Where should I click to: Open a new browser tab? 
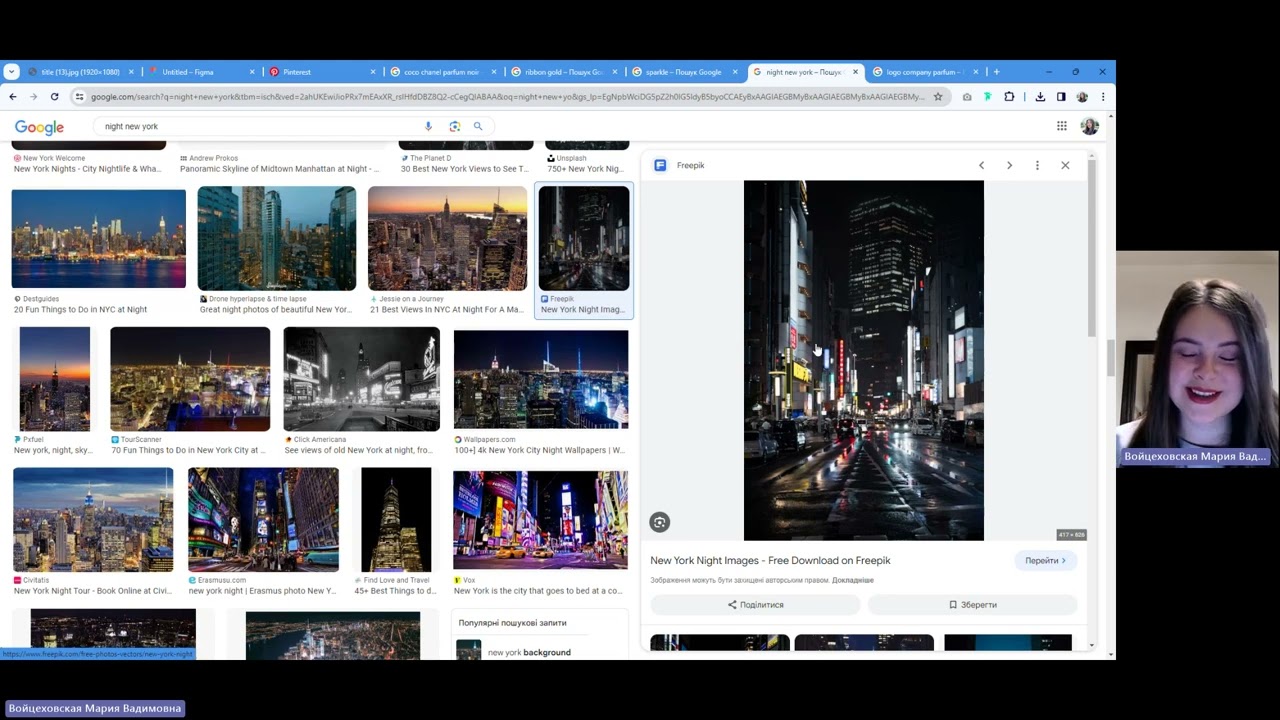point(996,72)
